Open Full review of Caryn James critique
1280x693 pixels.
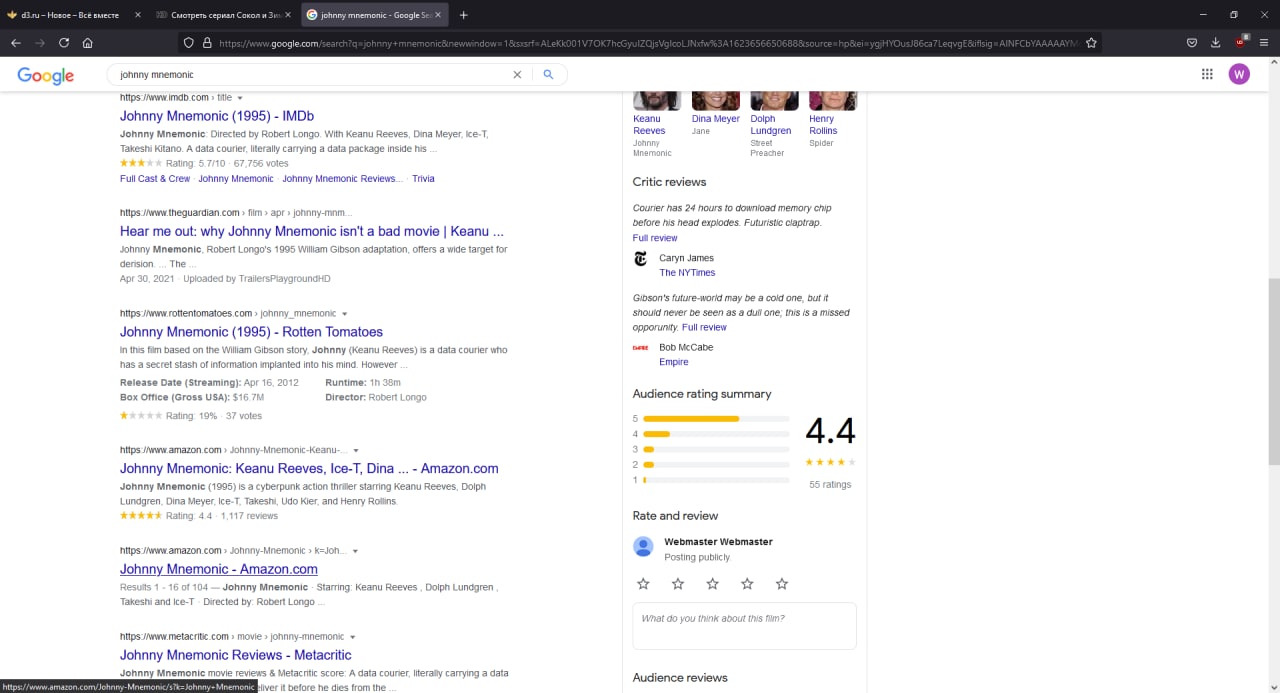pyautogui.click(x=655, y=238)
